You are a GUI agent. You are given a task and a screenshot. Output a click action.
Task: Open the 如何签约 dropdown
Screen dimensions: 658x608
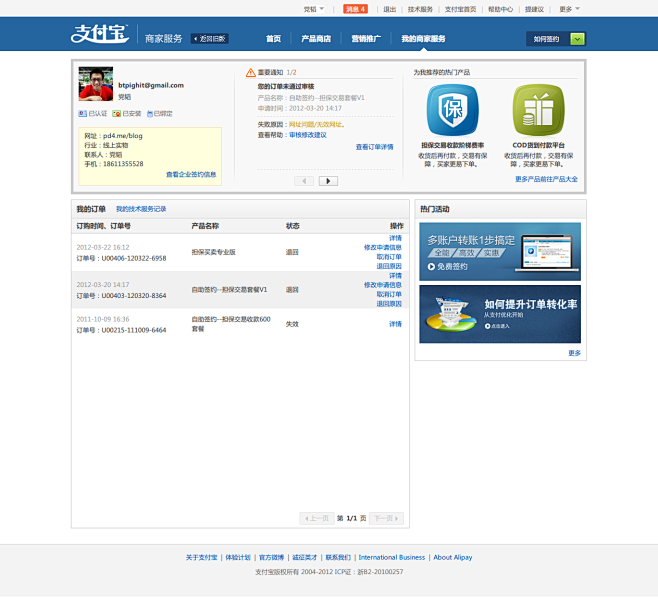point(556,39)
